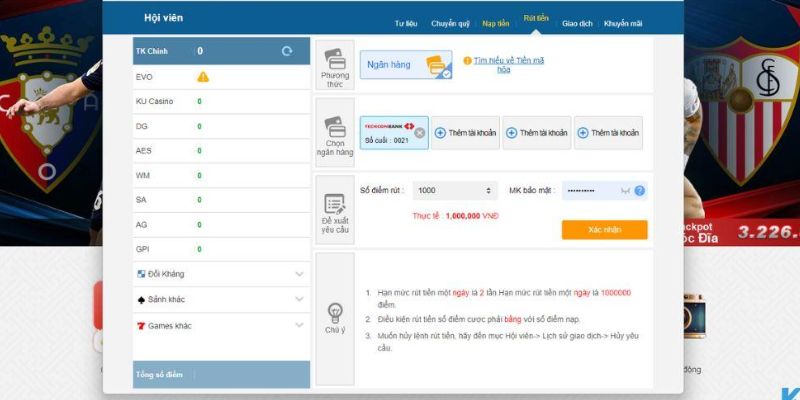Open the Tìm hiểu về Tiền mã hóa link

point(508,65)
